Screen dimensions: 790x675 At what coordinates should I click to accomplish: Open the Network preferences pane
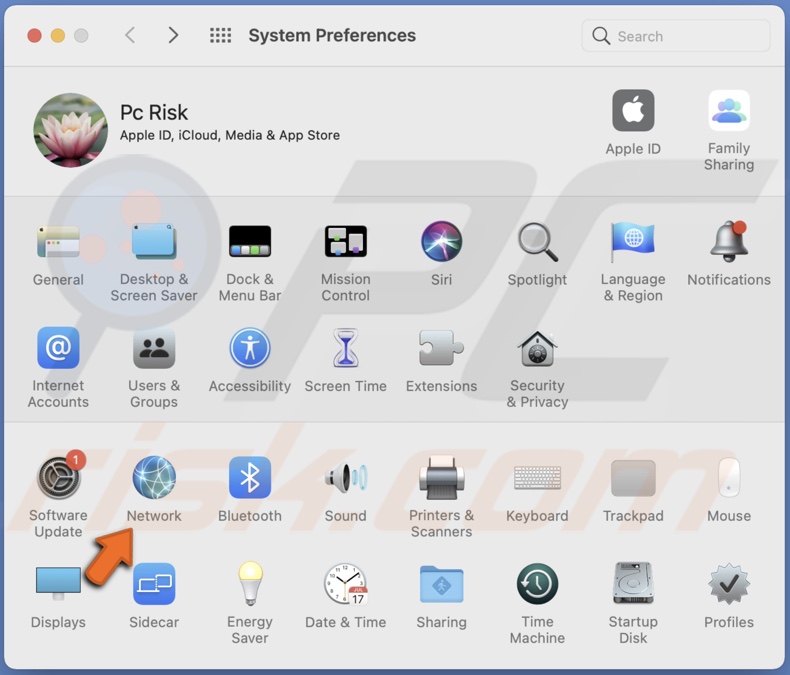pos(154,479)
